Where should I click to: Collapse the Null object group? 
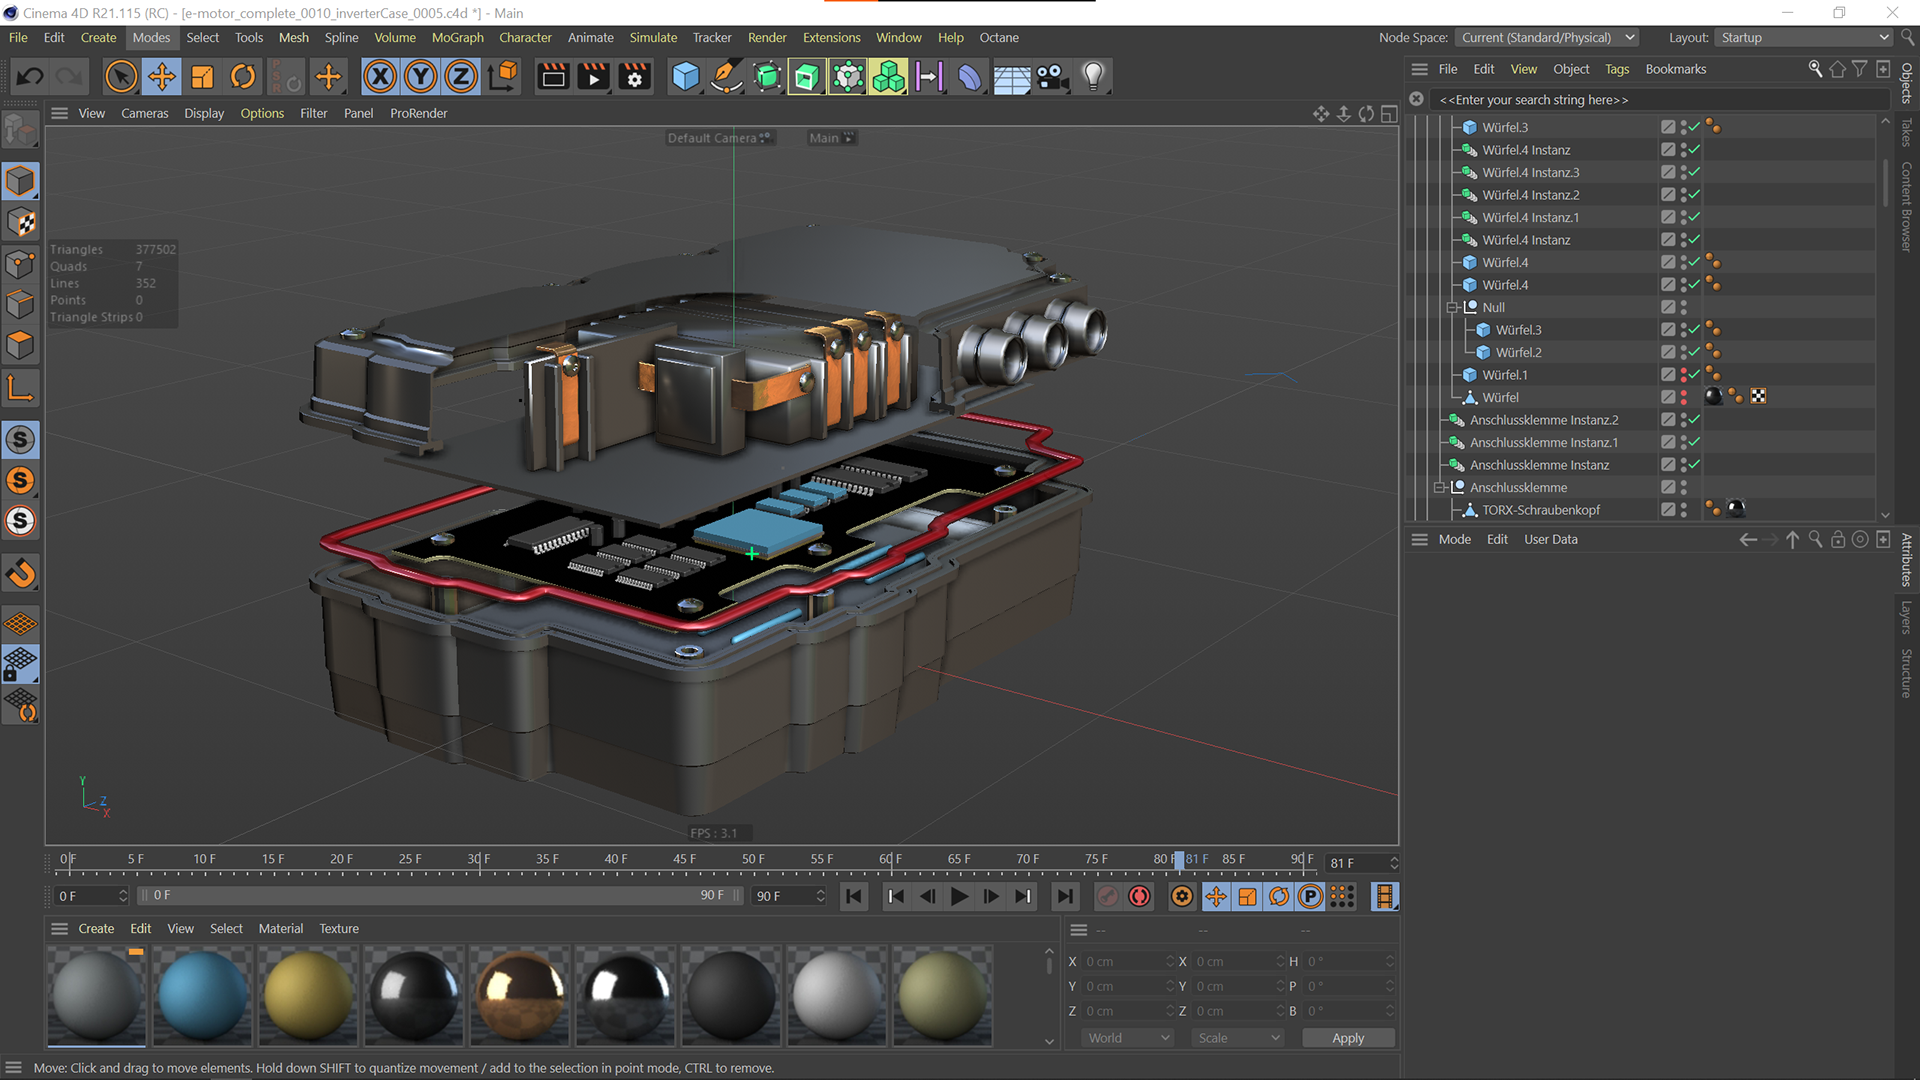1452,308
